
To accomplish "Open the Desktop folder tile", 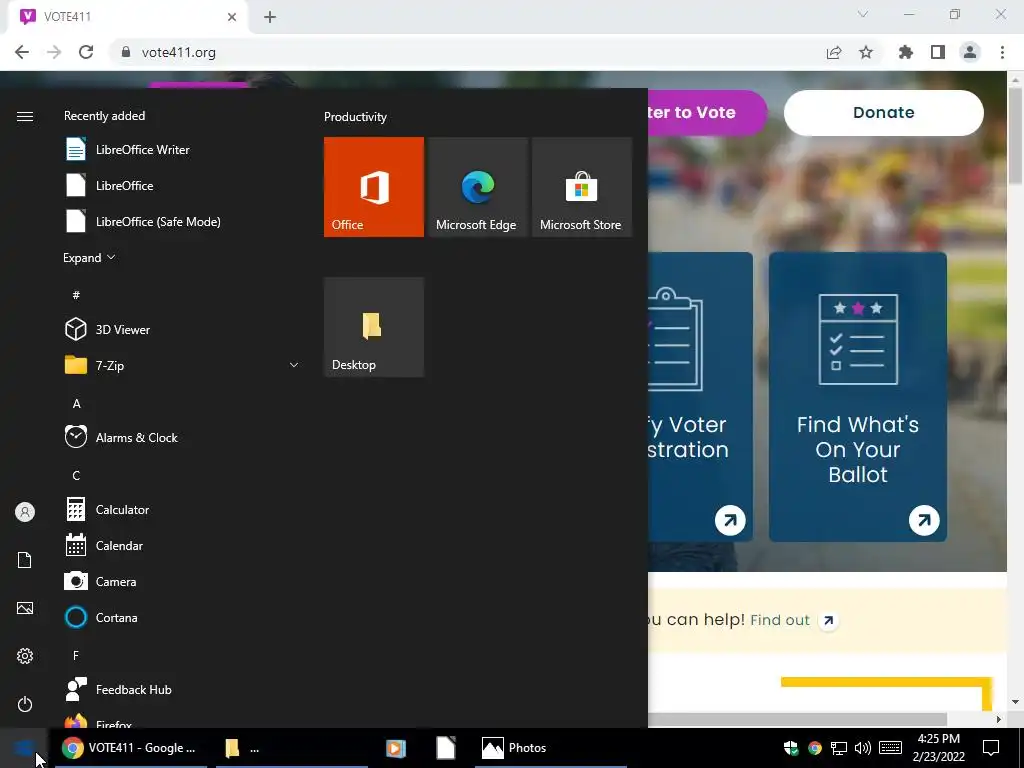I will [374, 327].
